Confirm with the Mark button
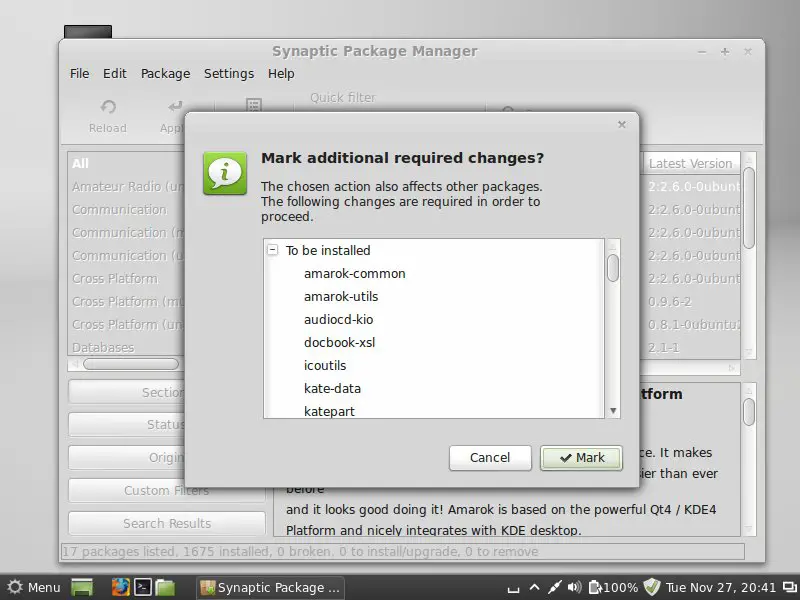The image size is (800, 600). [582, 458]
